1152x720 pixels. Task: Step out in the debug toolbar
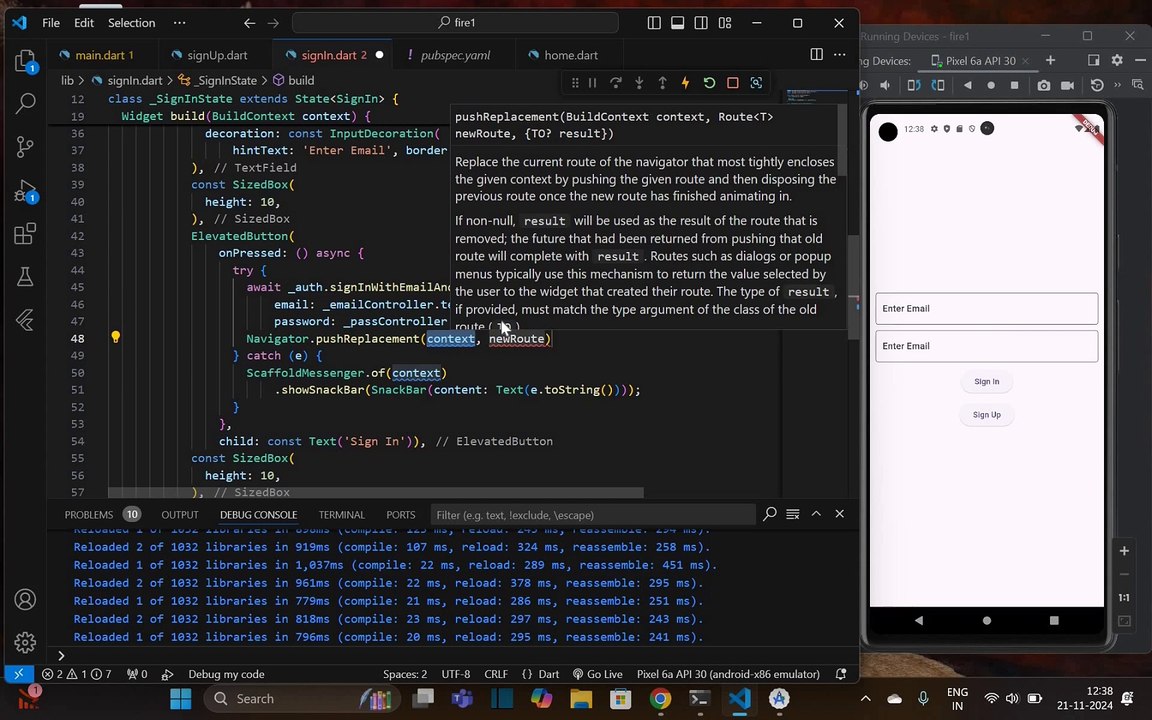(x=662, y=83)
